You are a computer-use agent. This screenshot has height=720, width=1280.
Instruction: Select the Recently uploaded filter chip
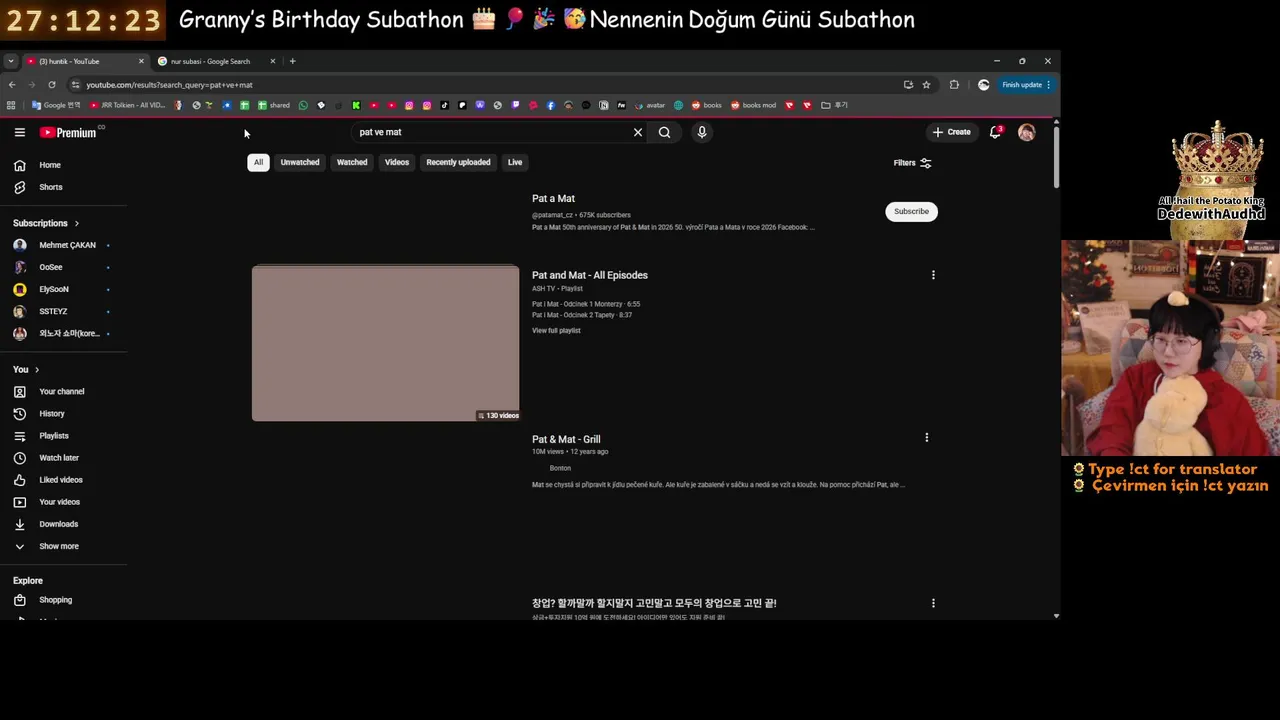[x=458, y=162]
